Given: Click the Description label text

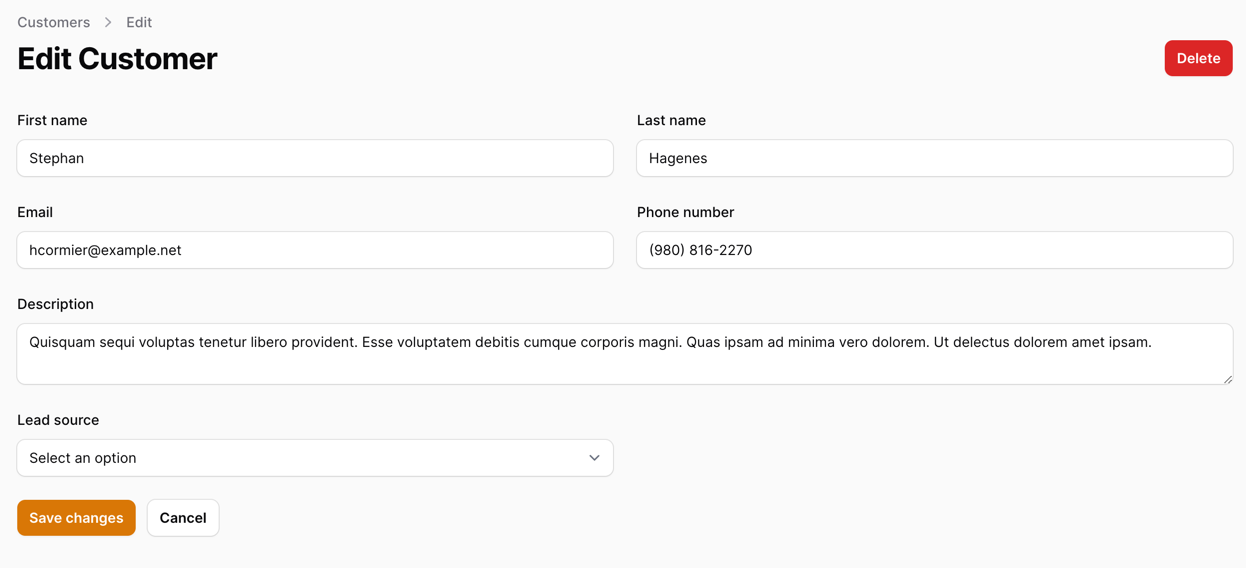Looking at the screenshot, I should 55,304.
